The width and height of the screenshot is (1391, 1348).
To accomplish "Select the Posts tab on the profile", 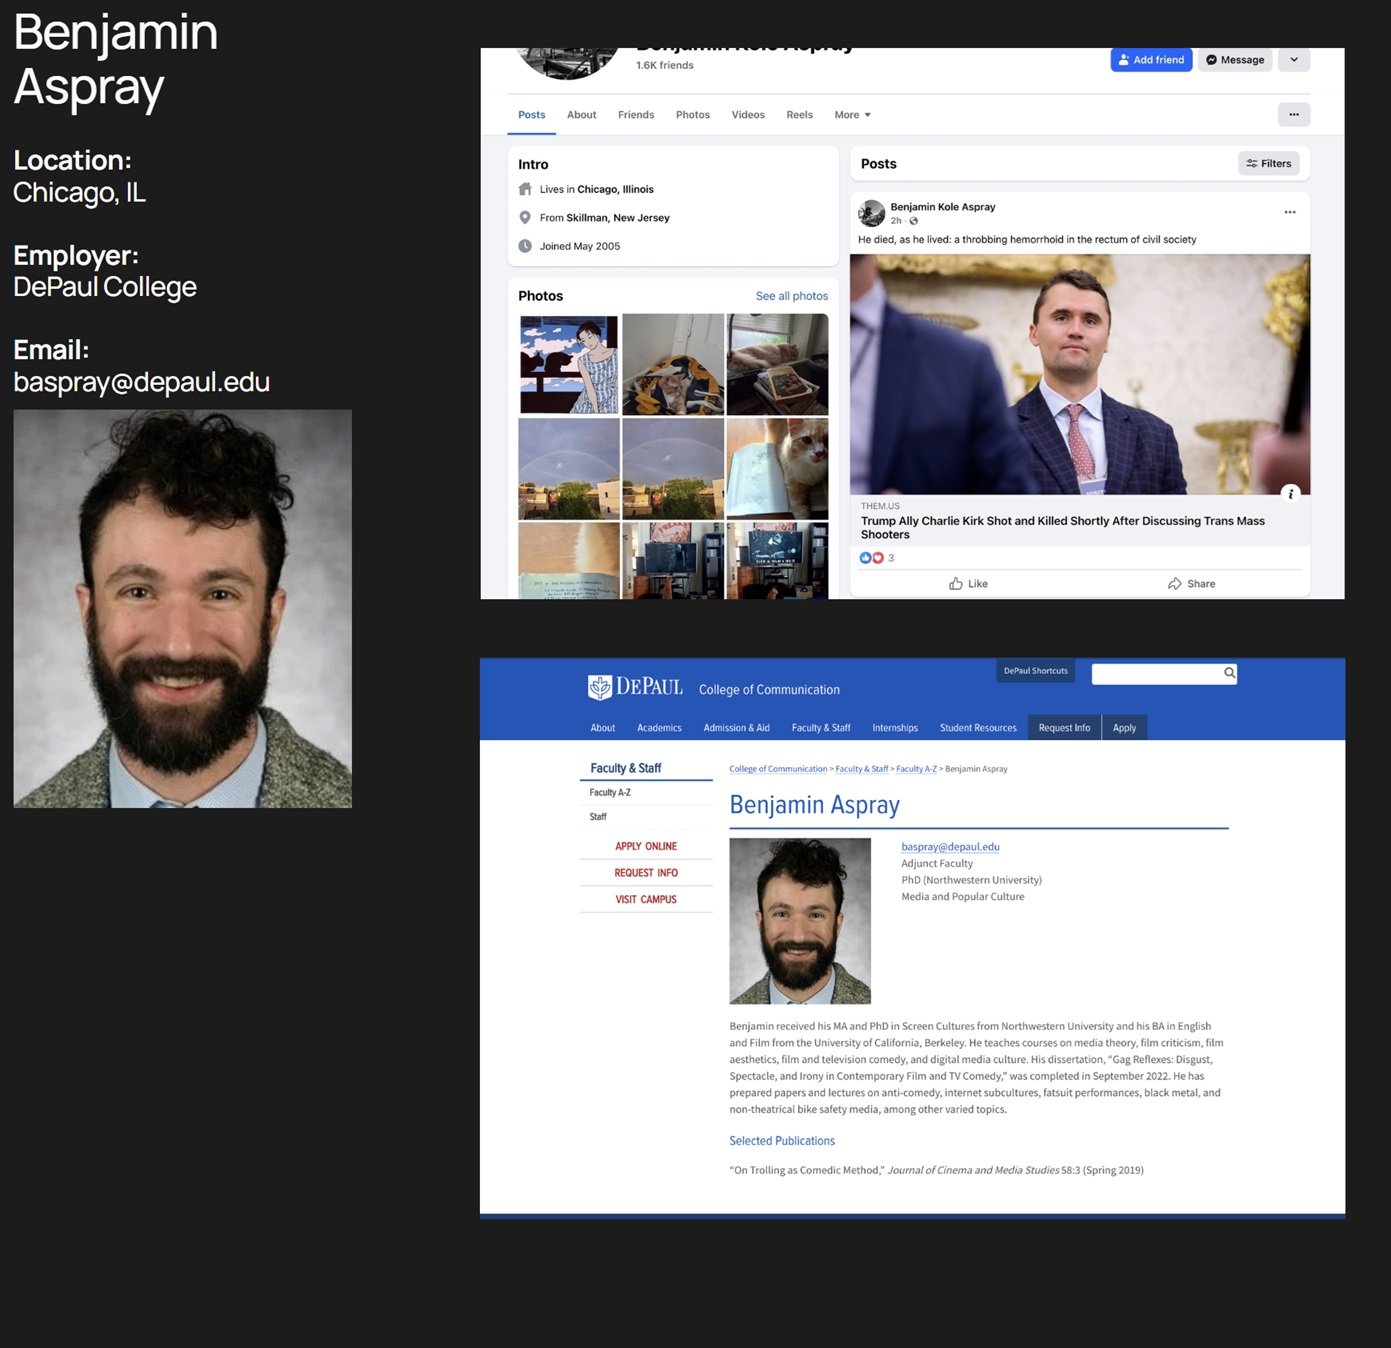I will coord(531,115).
